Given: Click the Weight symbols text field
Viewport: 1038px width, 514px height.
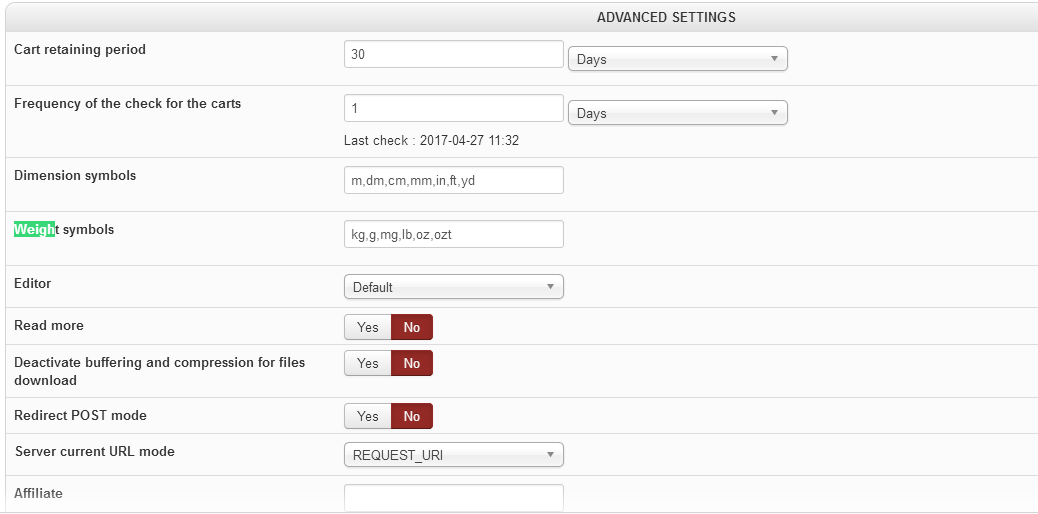Looking at the screenshot, I should [x=453, y=234].
